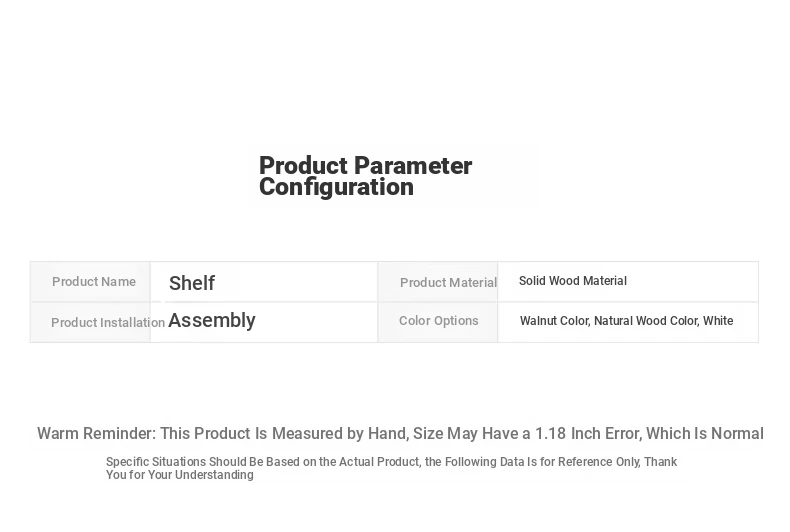Select the 'You for Your Understanding' line
Screen dimensions: 790x532
[180, 475]
